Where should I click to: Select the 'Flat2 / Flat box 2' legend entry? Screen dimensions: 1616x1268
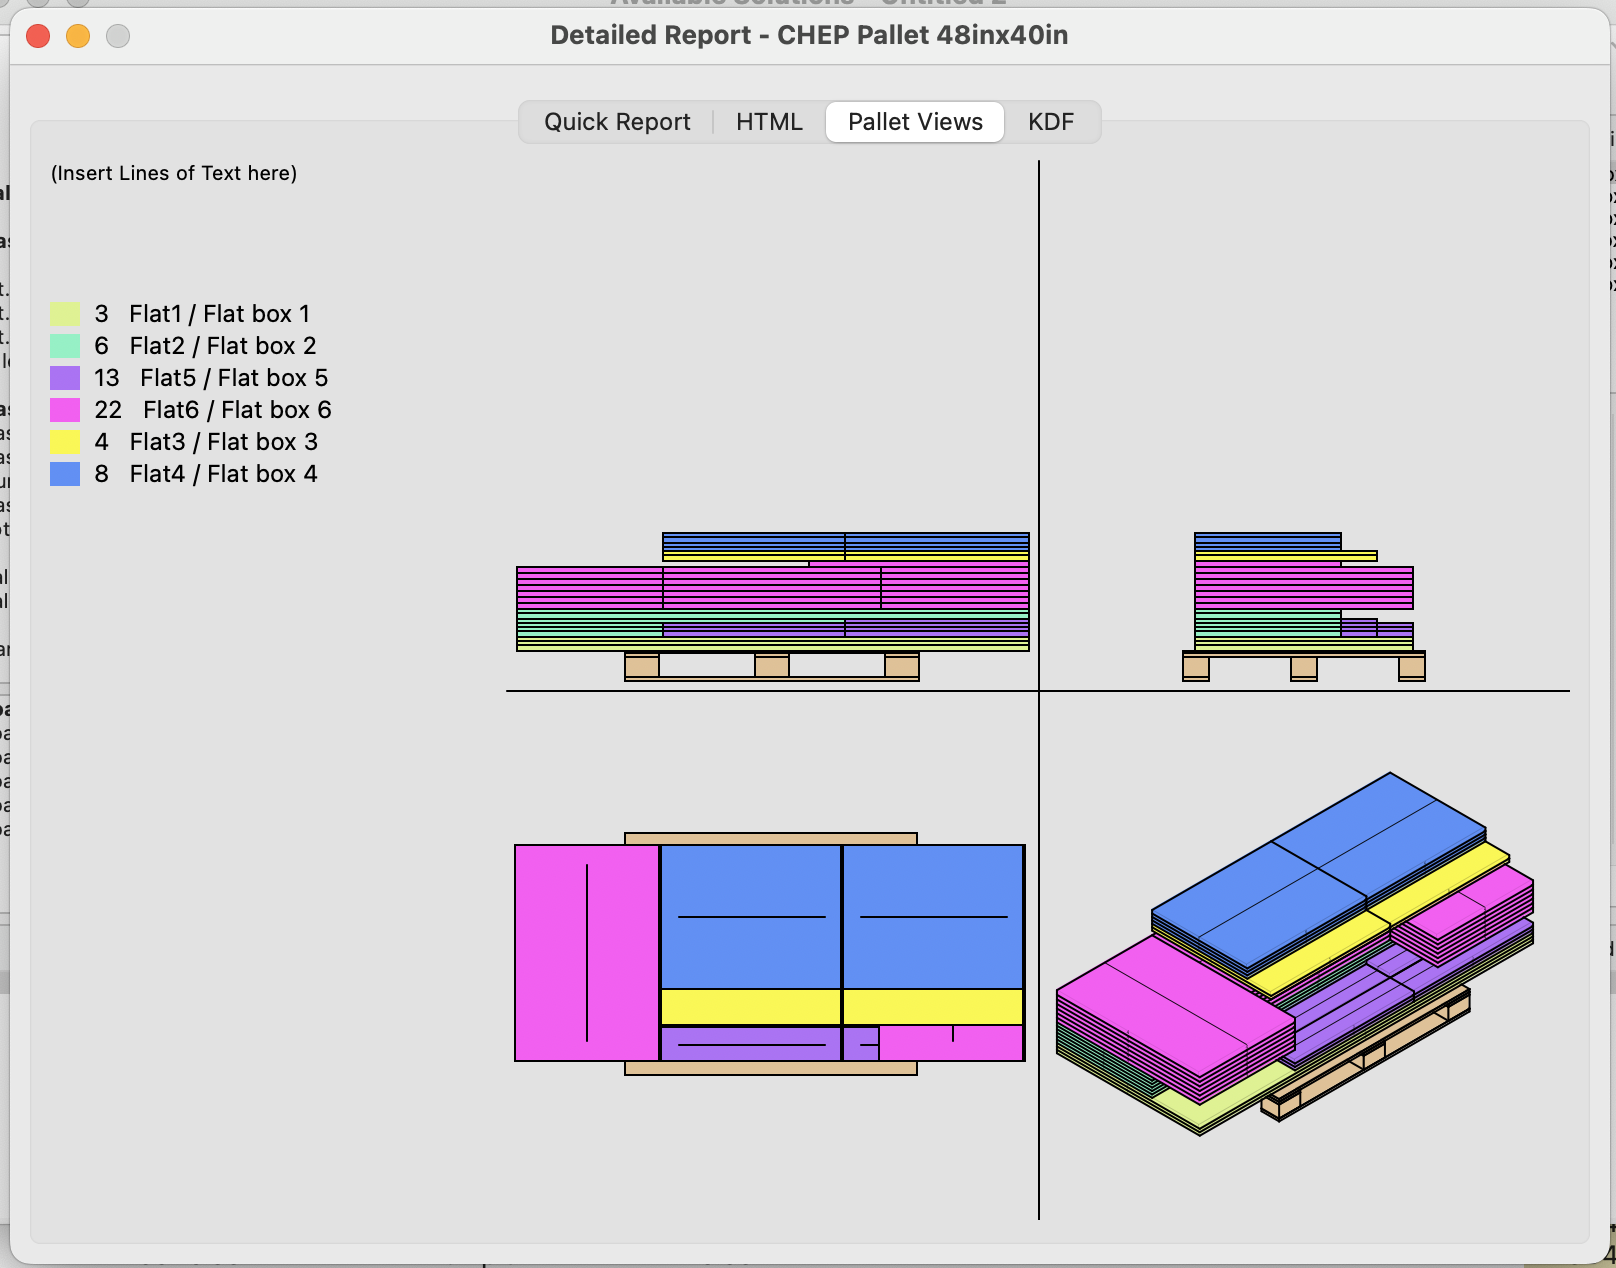click(x=223, y=346)
